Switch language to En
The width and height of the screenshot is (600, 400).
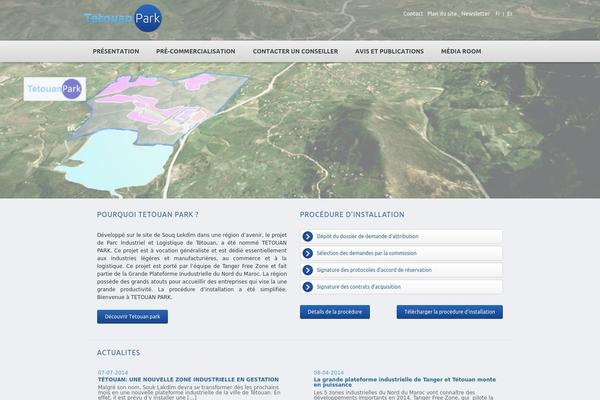pos(510,14)
